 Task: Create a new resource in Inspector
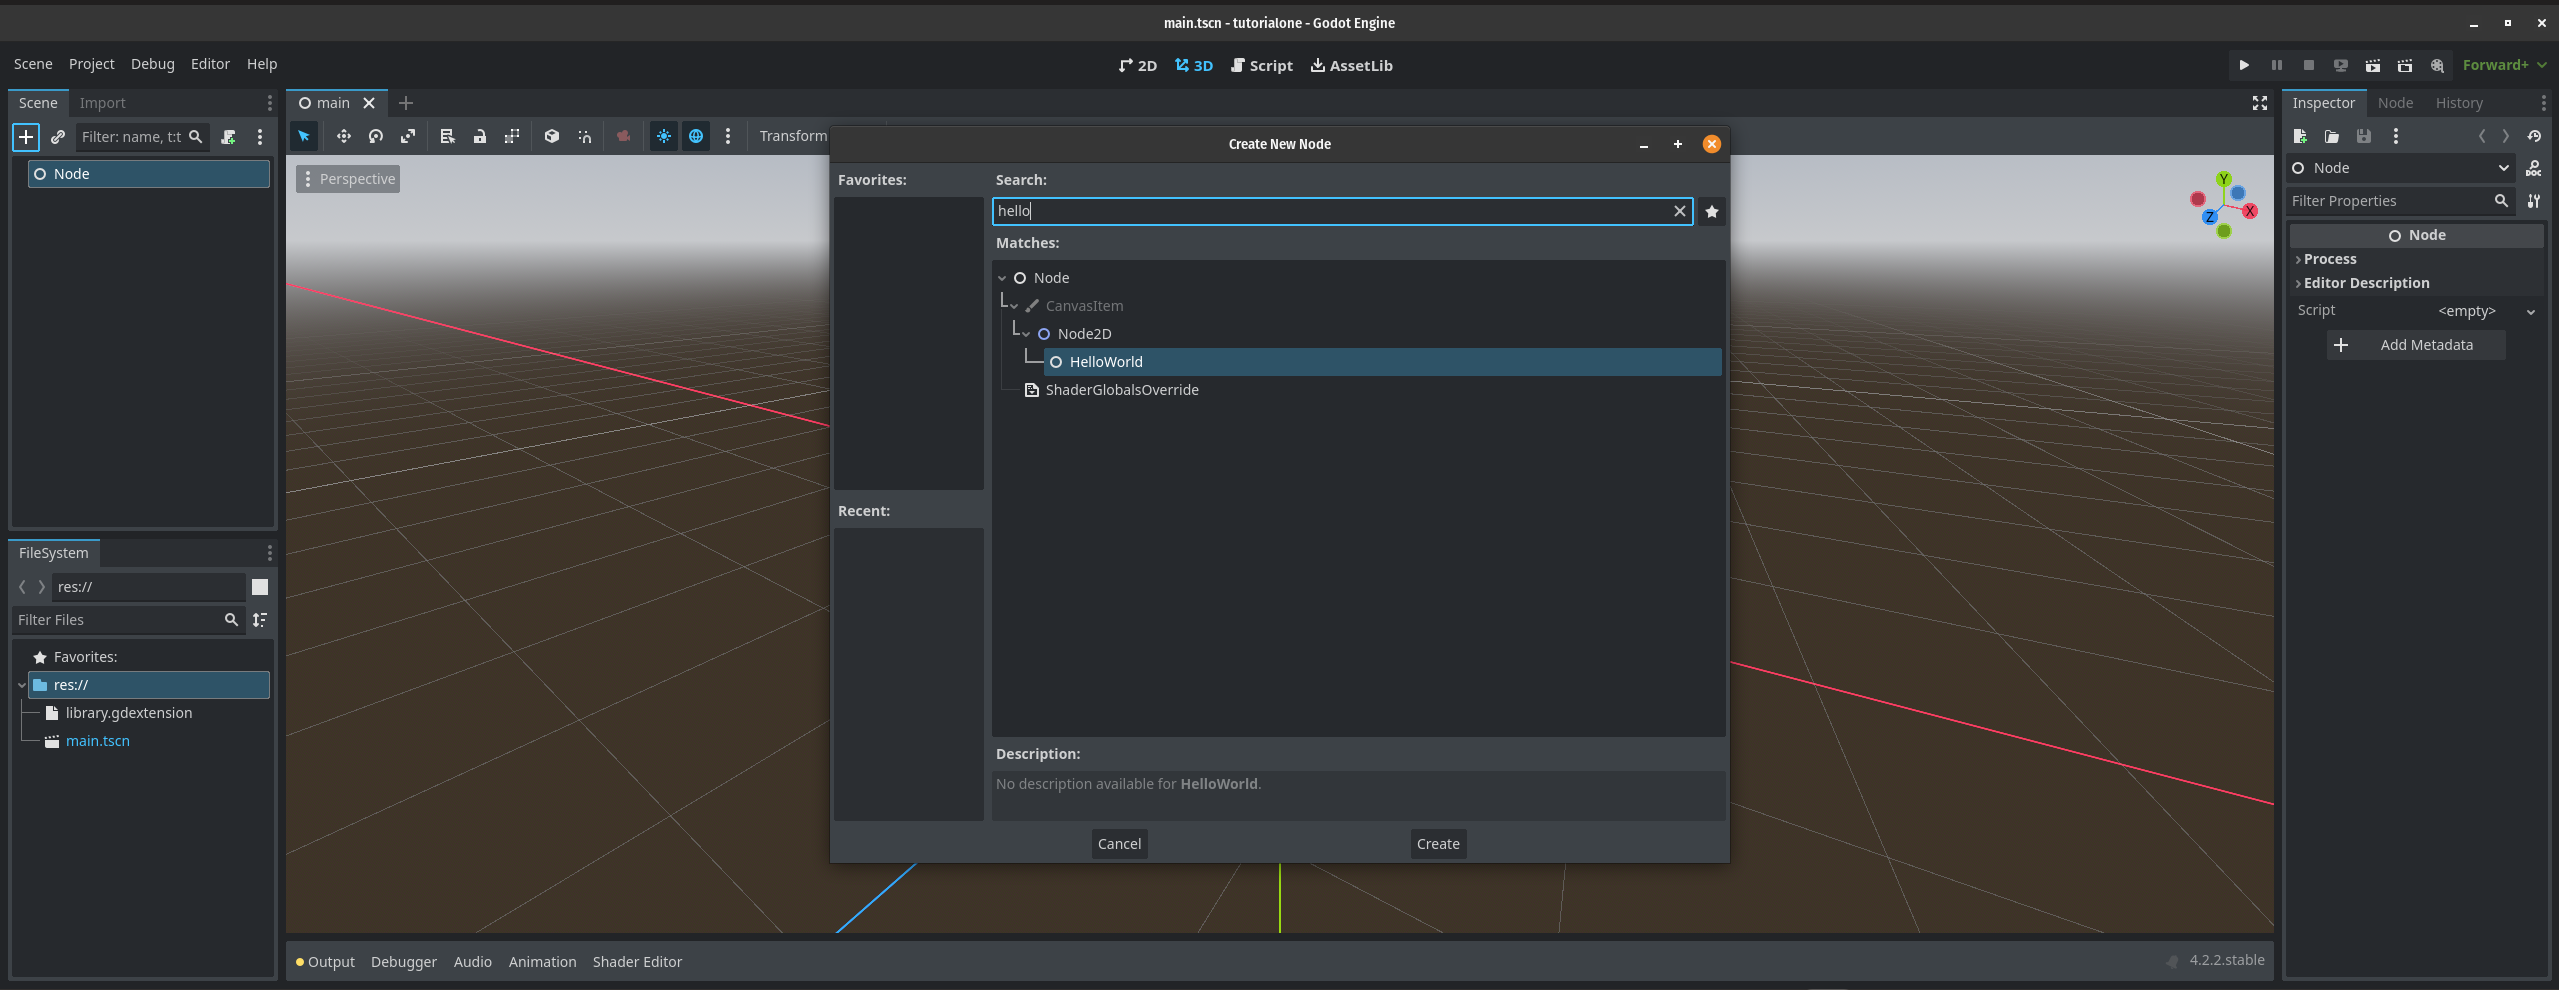pyautogui.click(x=2300, y=136)
